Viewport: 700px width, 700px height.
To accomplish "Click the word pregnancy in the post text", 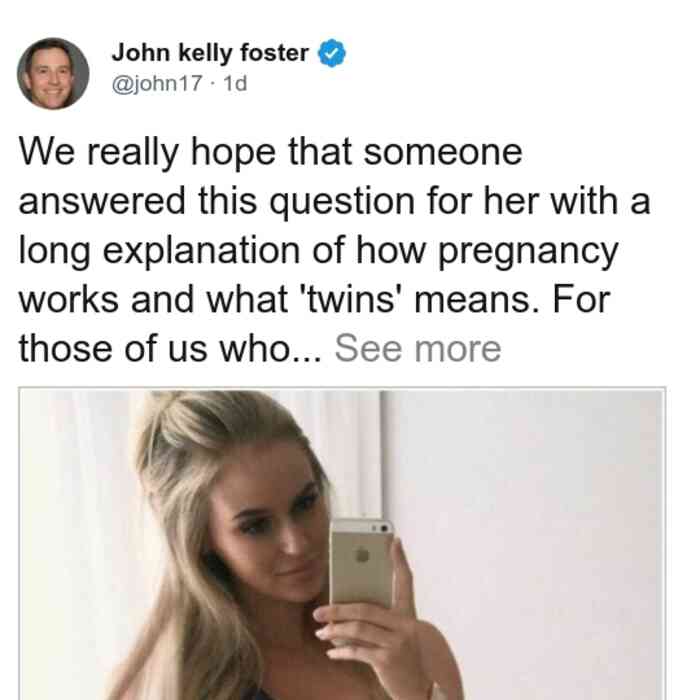I will [x=528, y=251].
